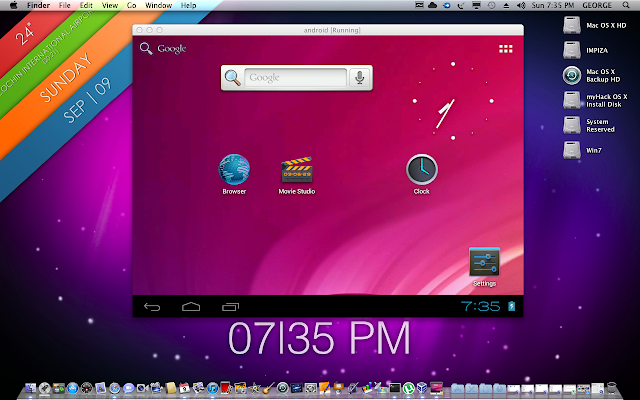Click the cloud icon in menu bar
640x400 pixels.
coord(432,5)
